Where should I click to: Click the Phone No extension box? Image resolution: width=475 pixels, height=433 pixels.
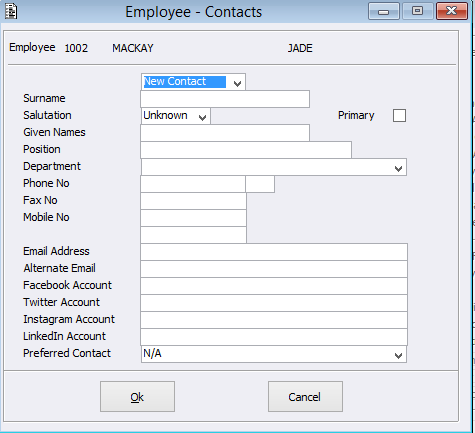[x=260, y=184]
